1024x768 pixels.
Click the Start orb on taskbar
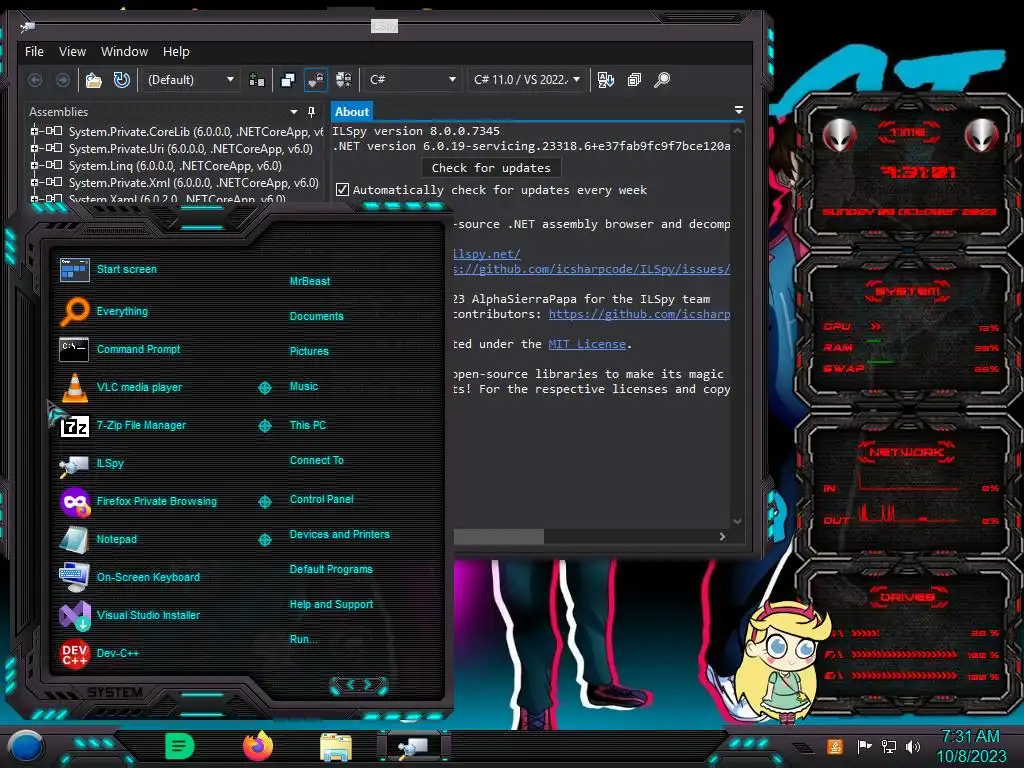tap(25, 748)
